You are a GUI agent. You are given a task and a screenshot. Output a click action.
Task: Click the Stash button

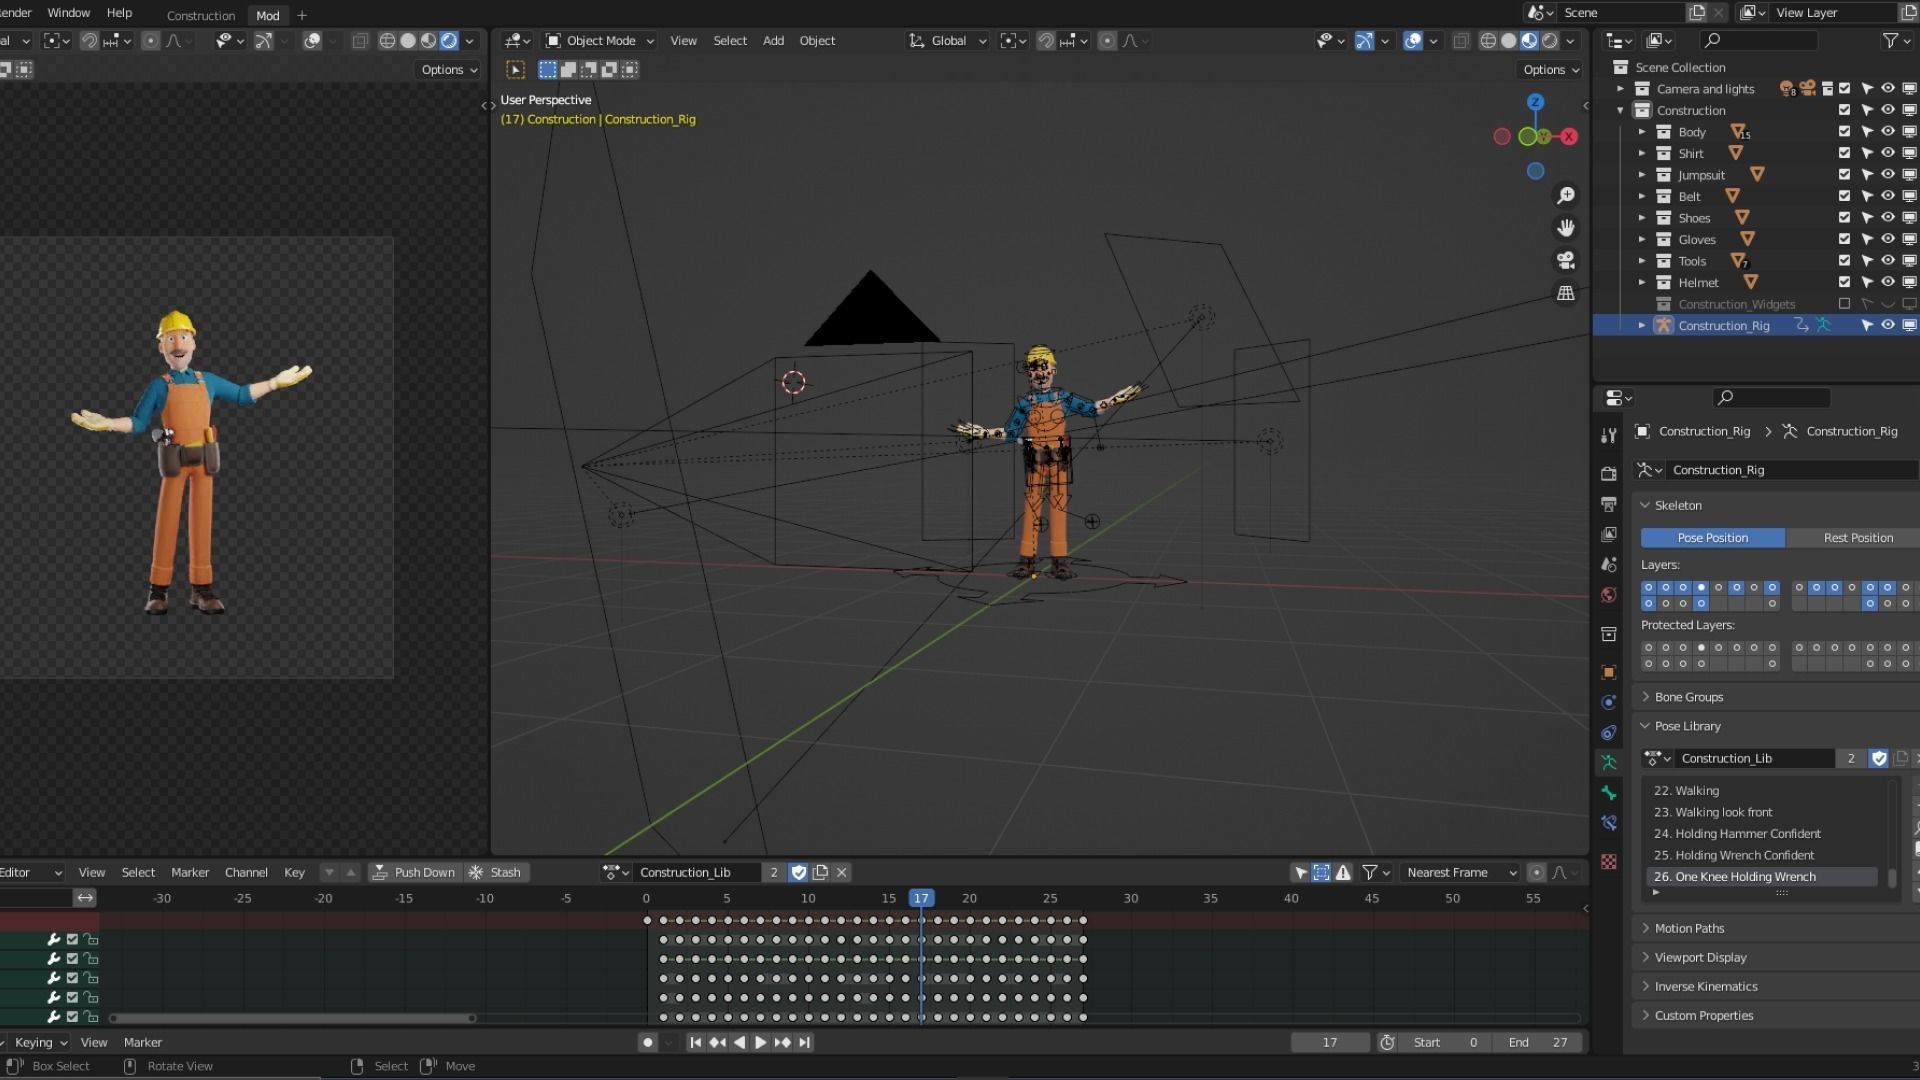[x=495, y=873]
